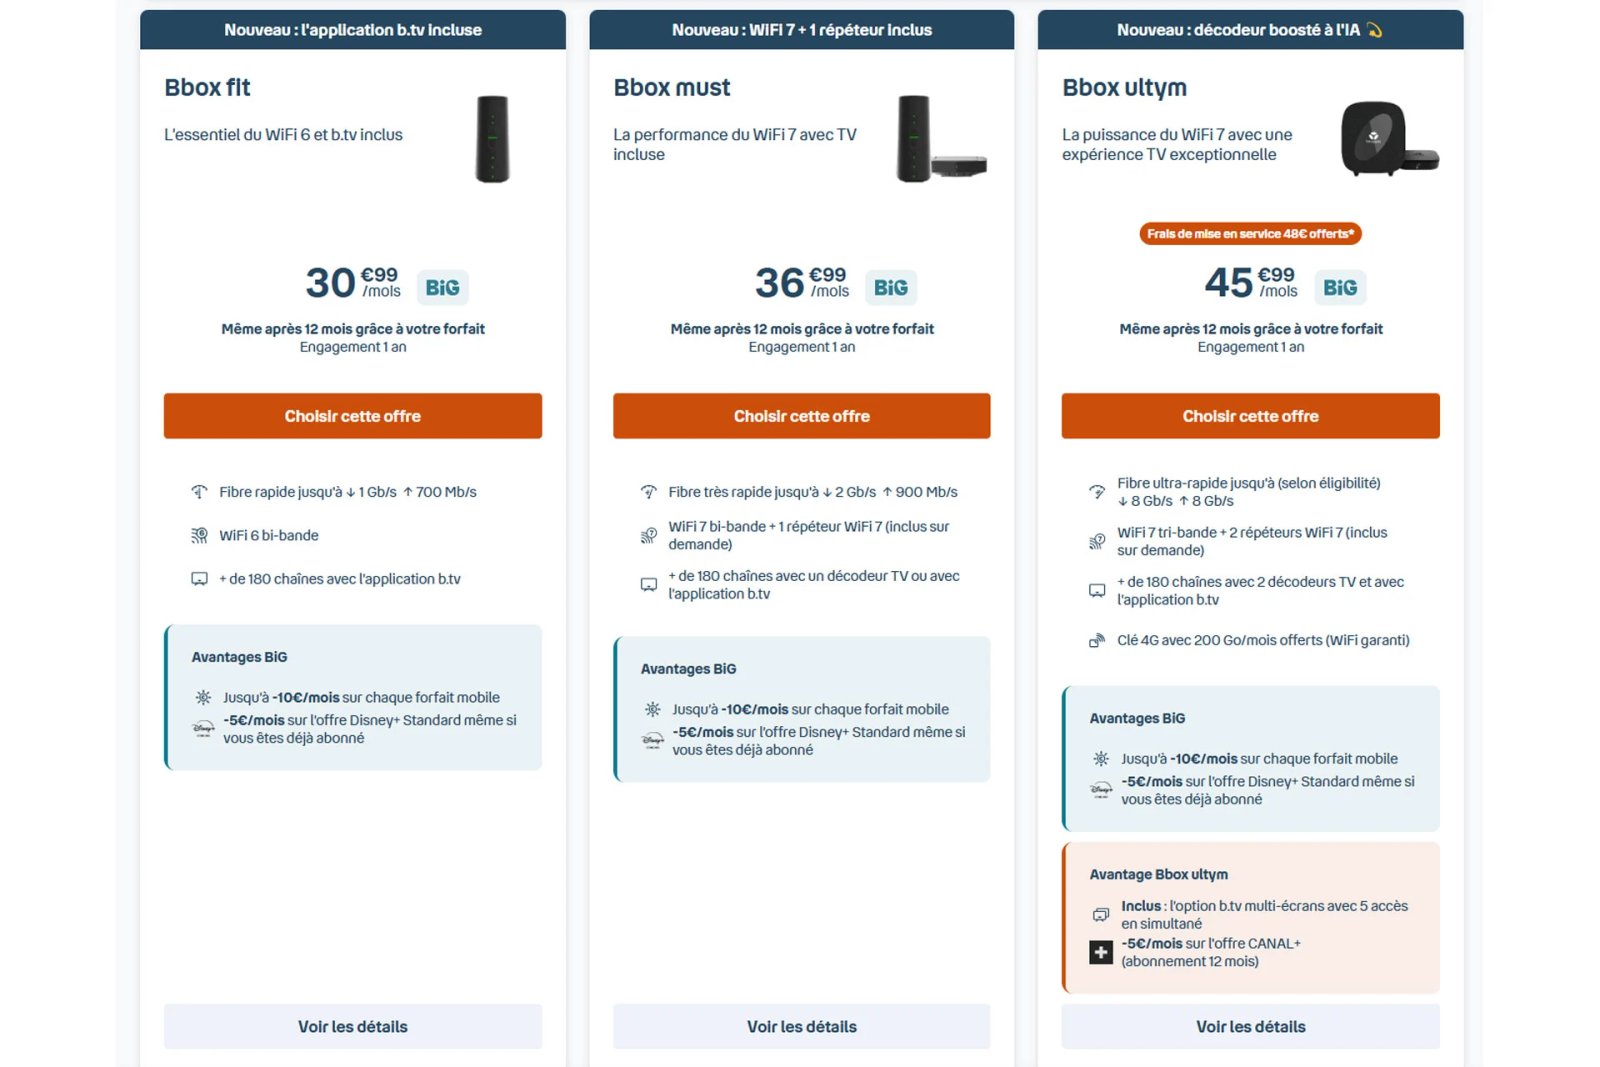This screenshot has width=1600, height=1067.
Task: Click the CANAL+ plus icon
Action: coord(1100,952)
